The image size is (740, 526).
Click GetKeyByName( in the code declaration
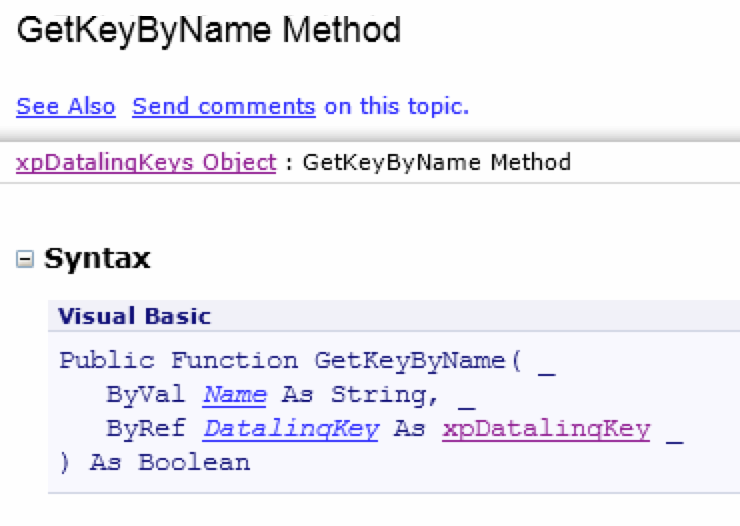click(x=419, y=361)
